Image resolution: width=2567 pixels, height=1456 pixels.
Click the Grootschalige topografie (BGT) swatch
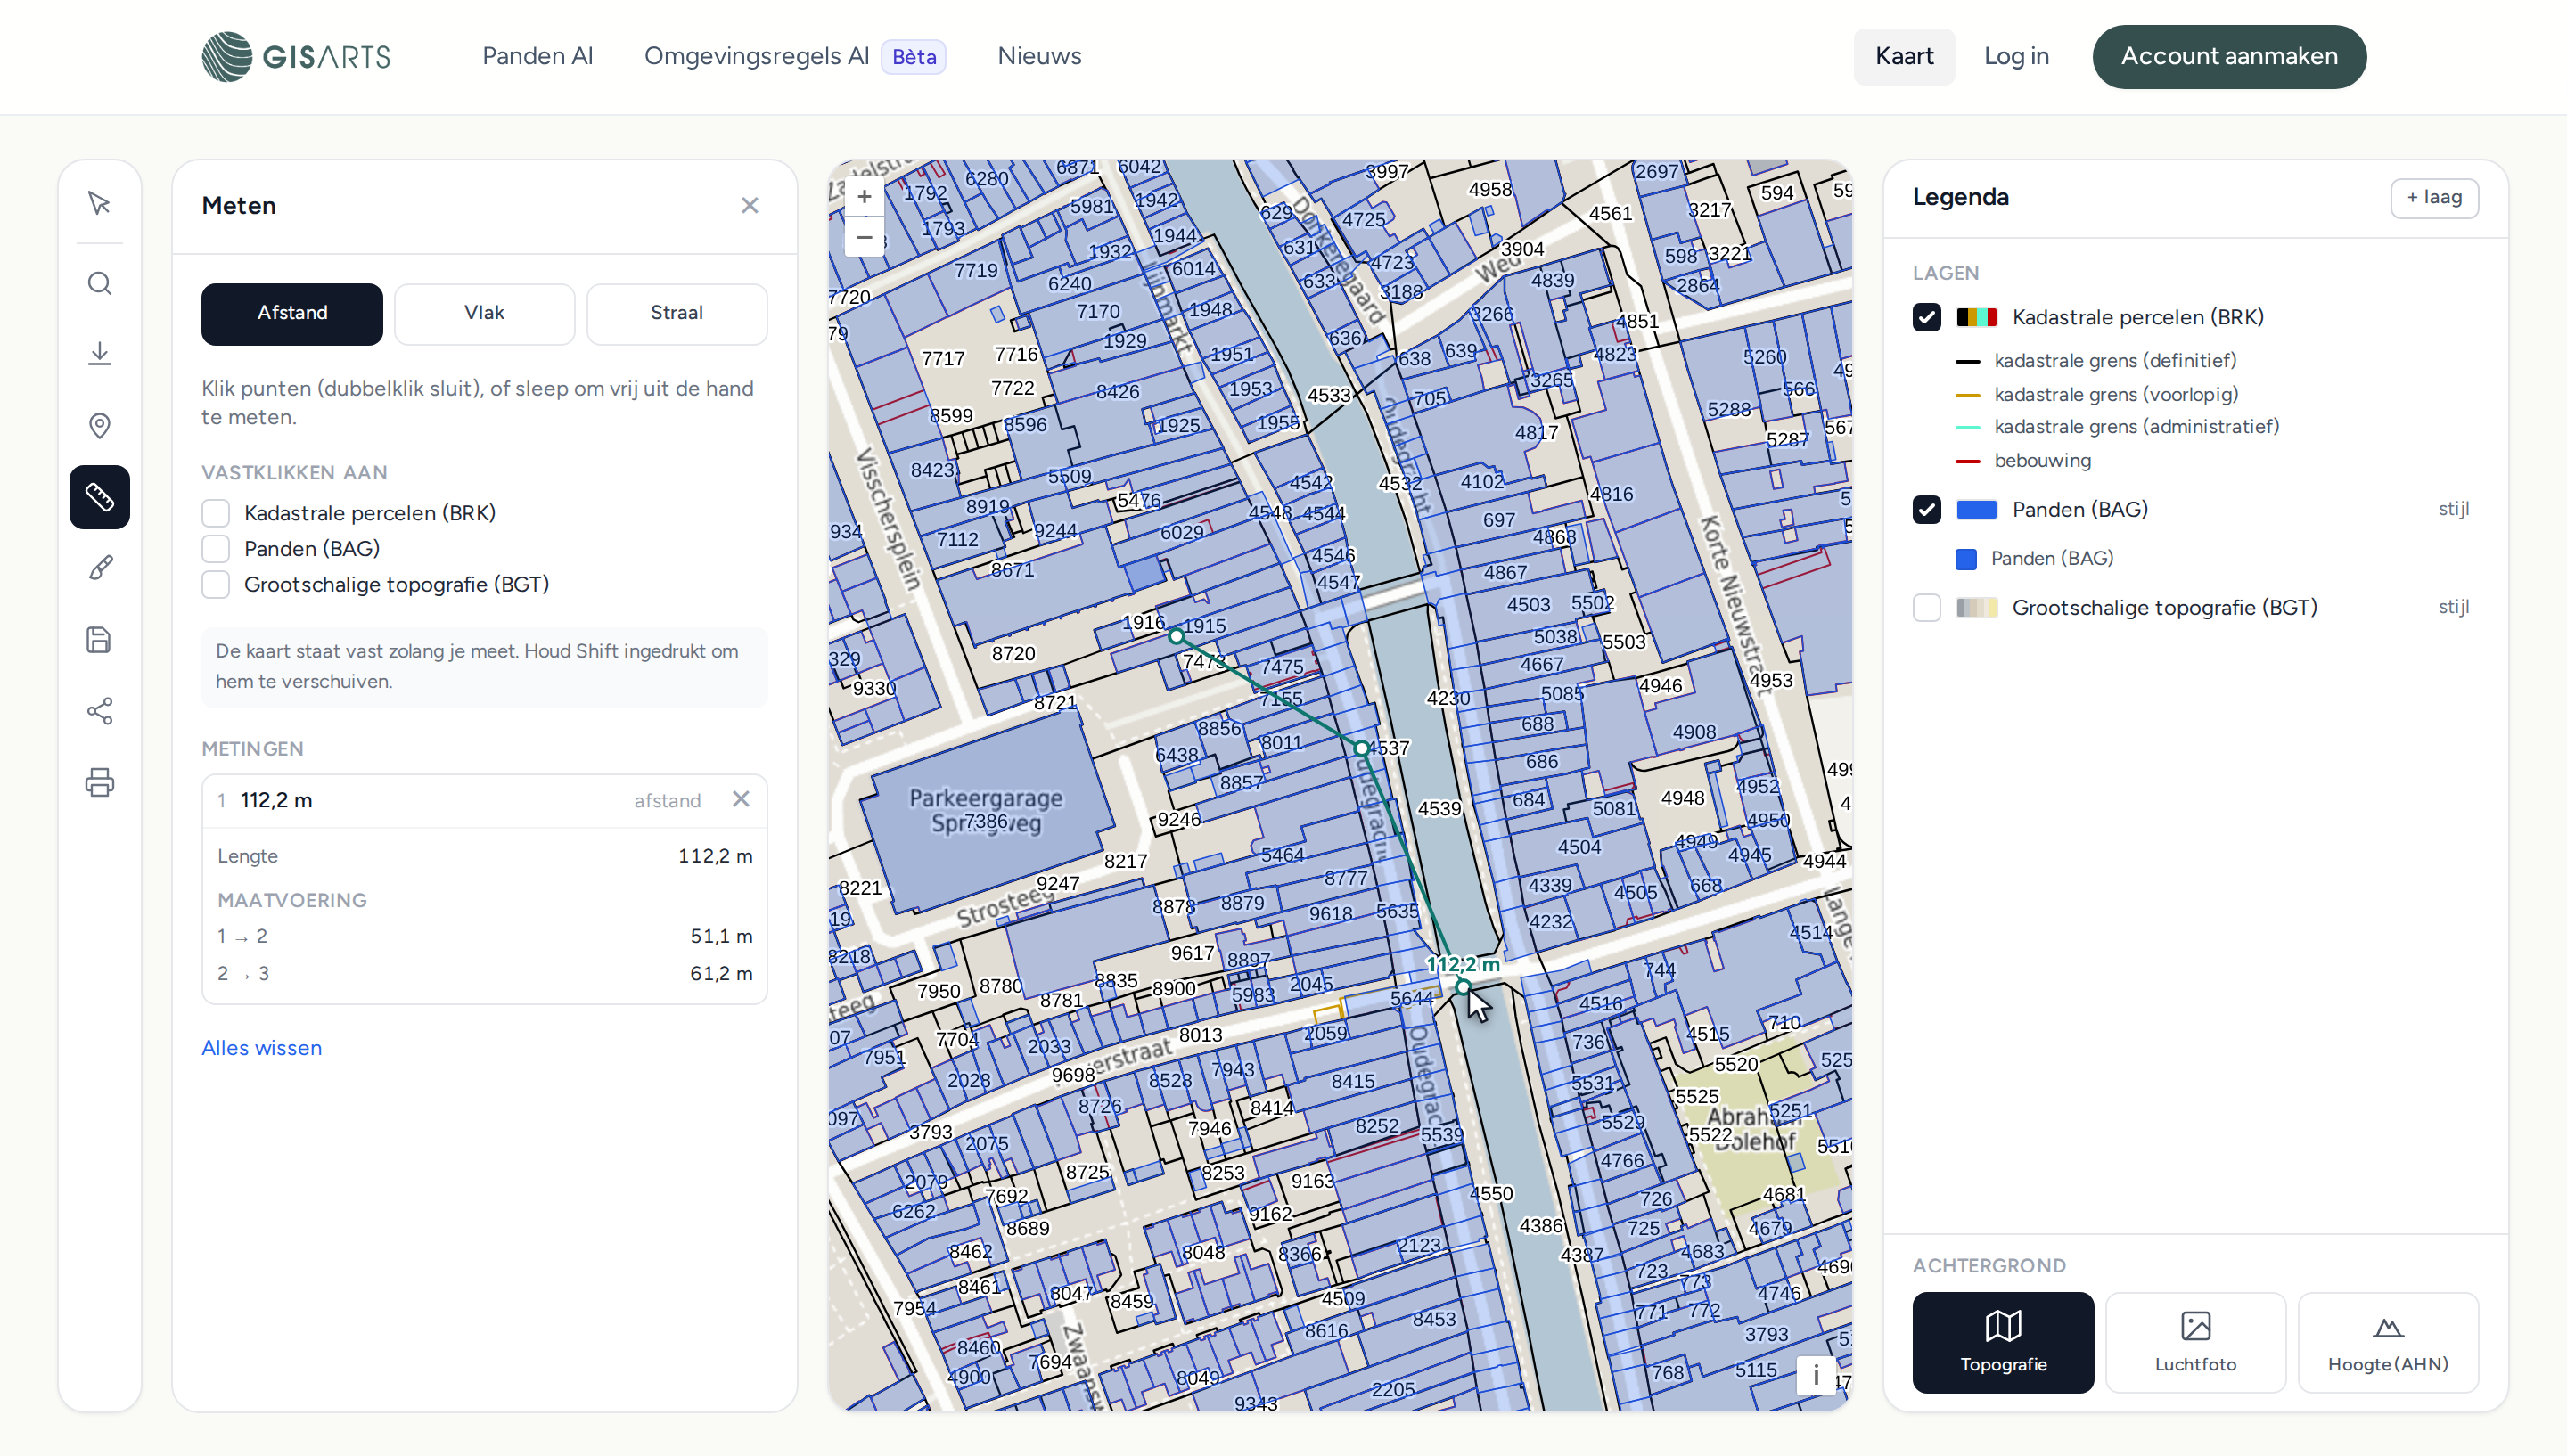click(1977, 608)
